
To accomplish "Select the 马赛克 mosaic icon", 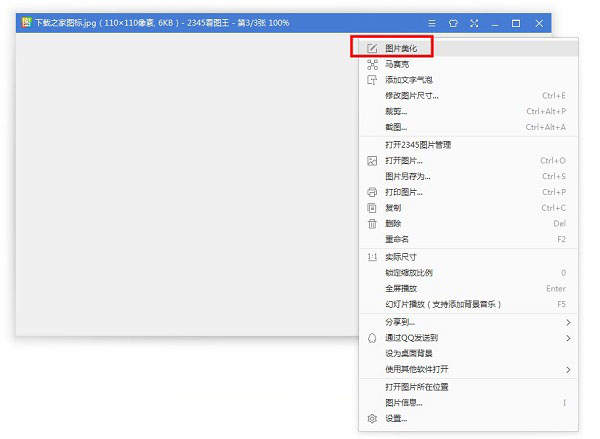I will point(372,64).
